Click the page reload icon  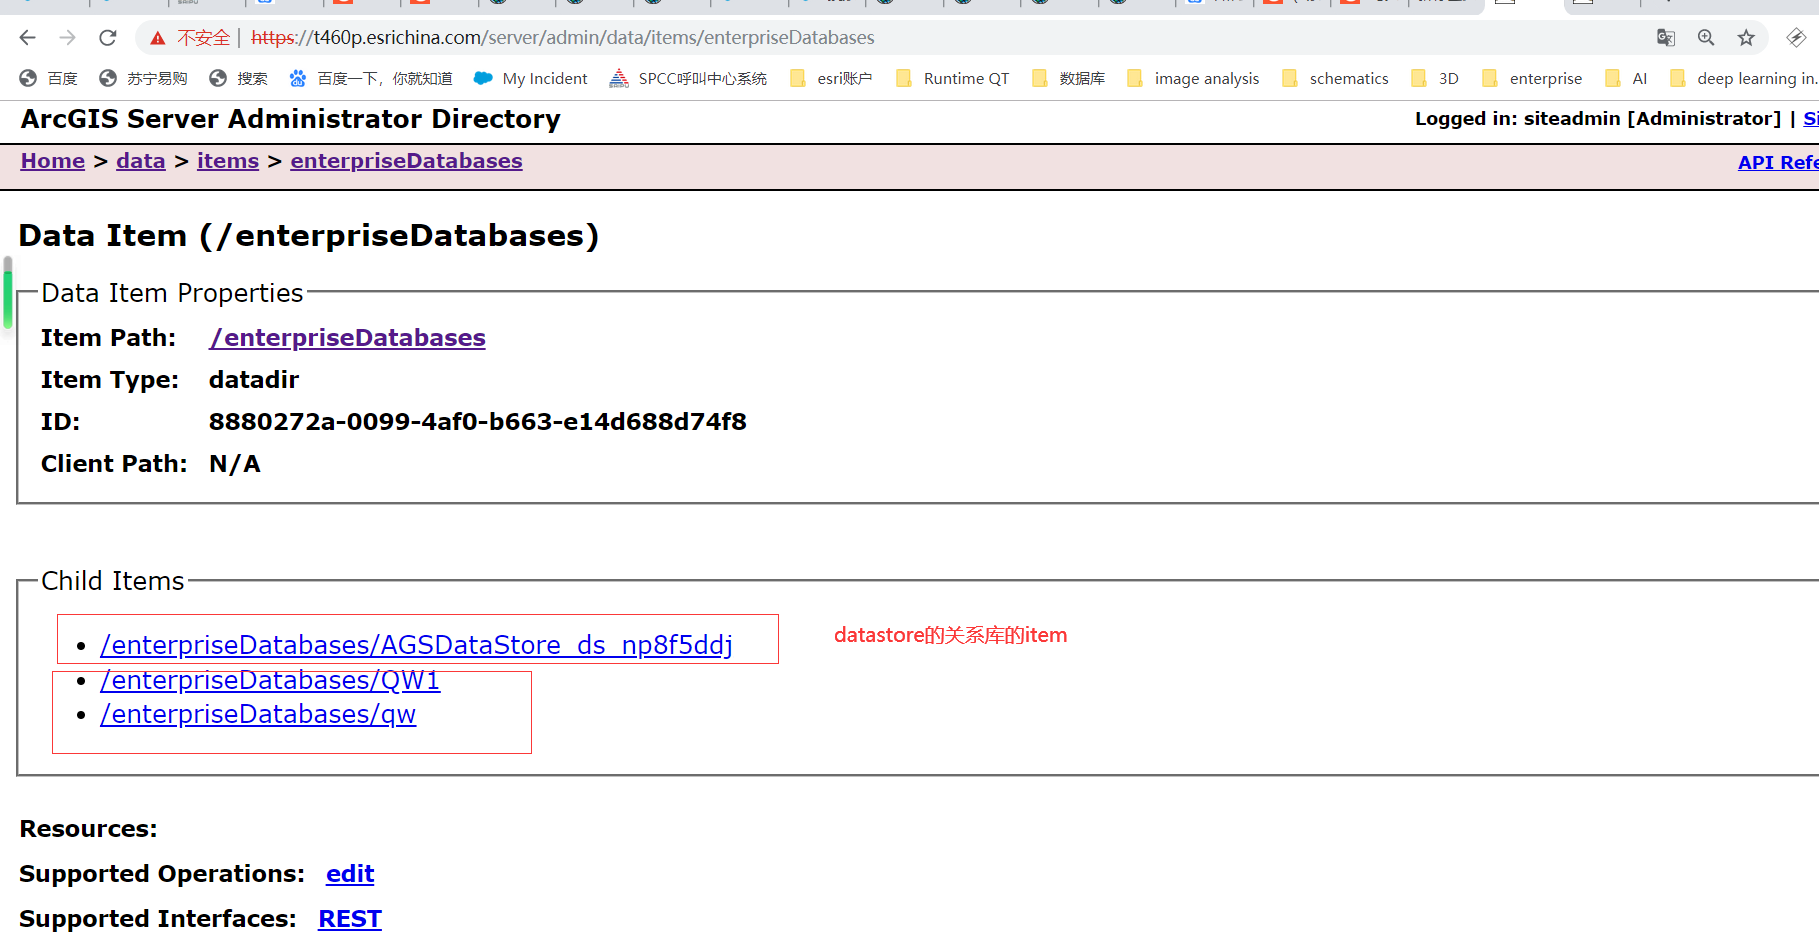tap(107, 37)
